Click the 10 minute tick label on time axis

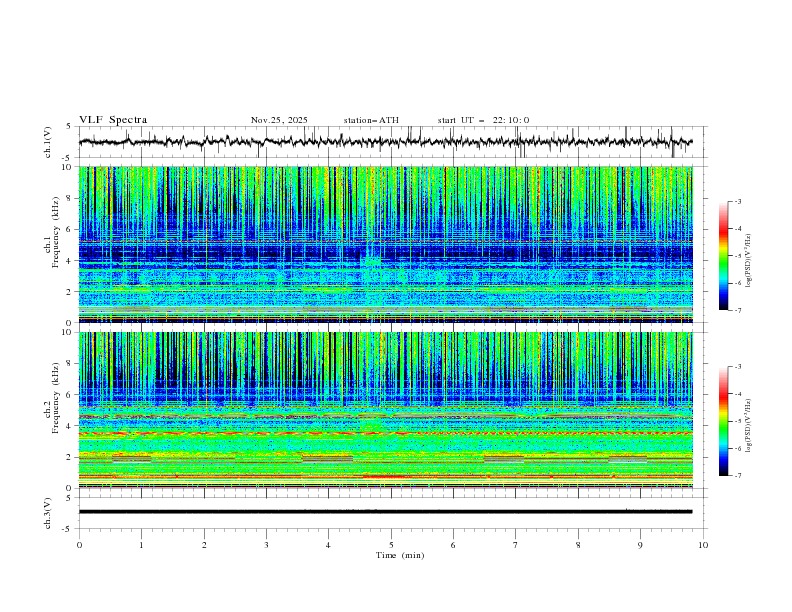(x=703, y=544)
